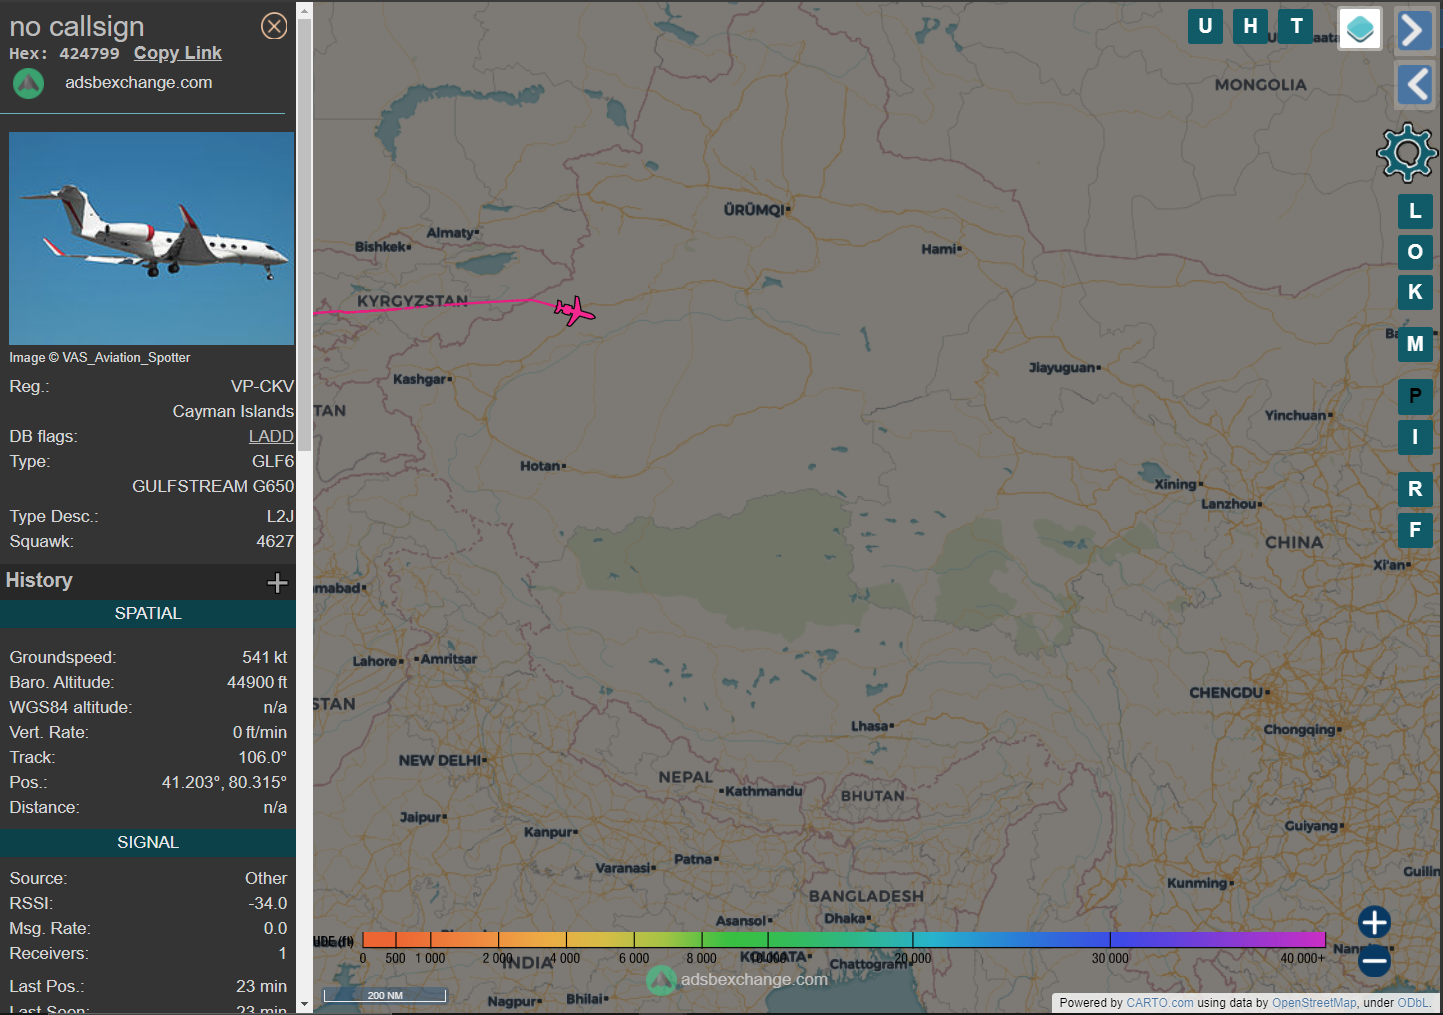Click the Last Pos. 23 min value
The height and width of the screenshot is (1015, 1443).
pyautogui.click(x=261, y=986)
